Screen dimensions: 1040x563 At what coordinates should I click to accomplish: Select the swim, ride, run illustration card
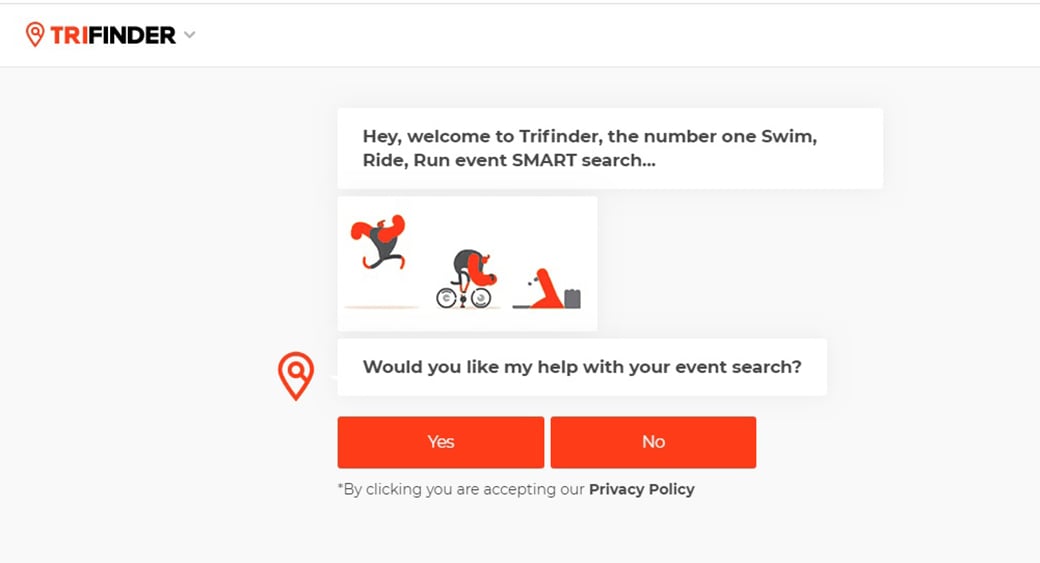click(467, 263)
